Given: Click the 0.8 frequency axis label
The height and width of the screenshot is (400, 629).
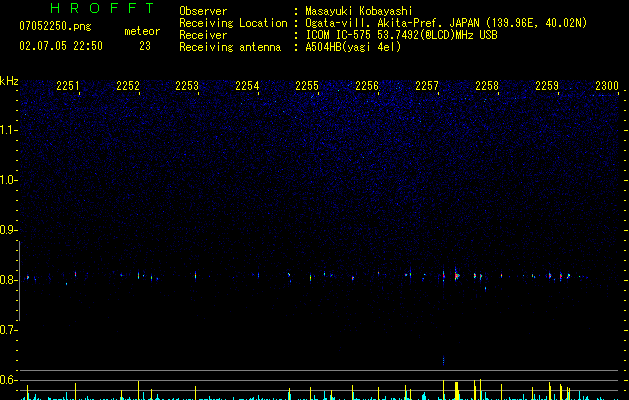Looking at the screenshot, I should (x=9, y=280).
